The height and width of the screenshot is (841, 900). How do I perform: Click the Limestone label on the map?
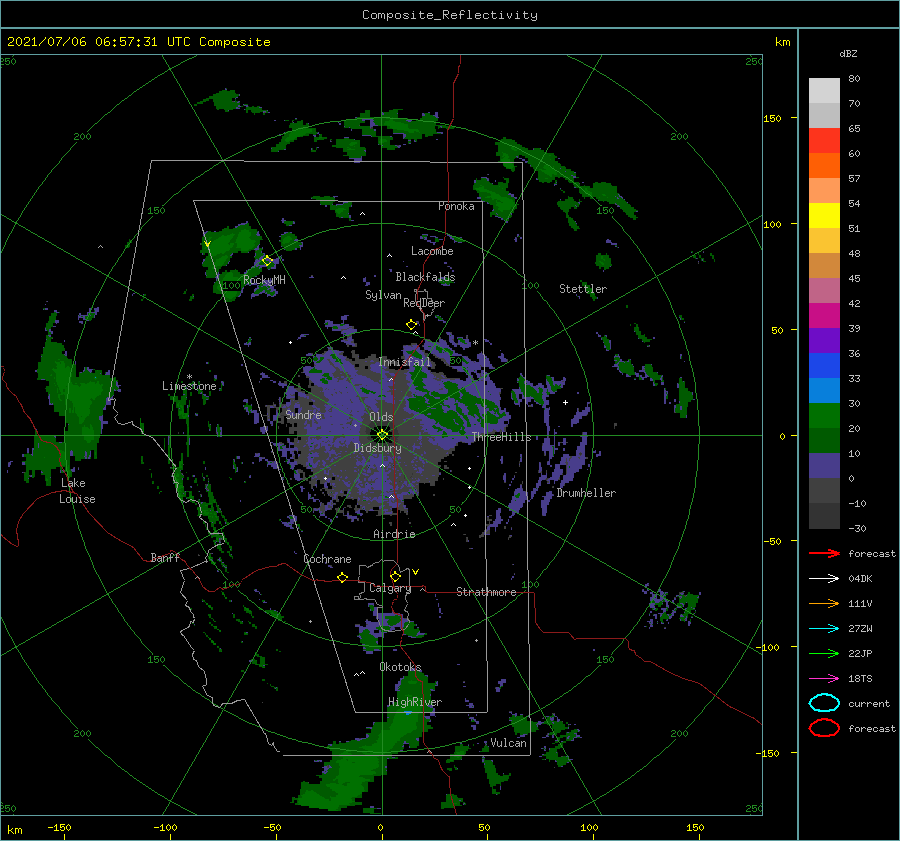coord(189,386)
